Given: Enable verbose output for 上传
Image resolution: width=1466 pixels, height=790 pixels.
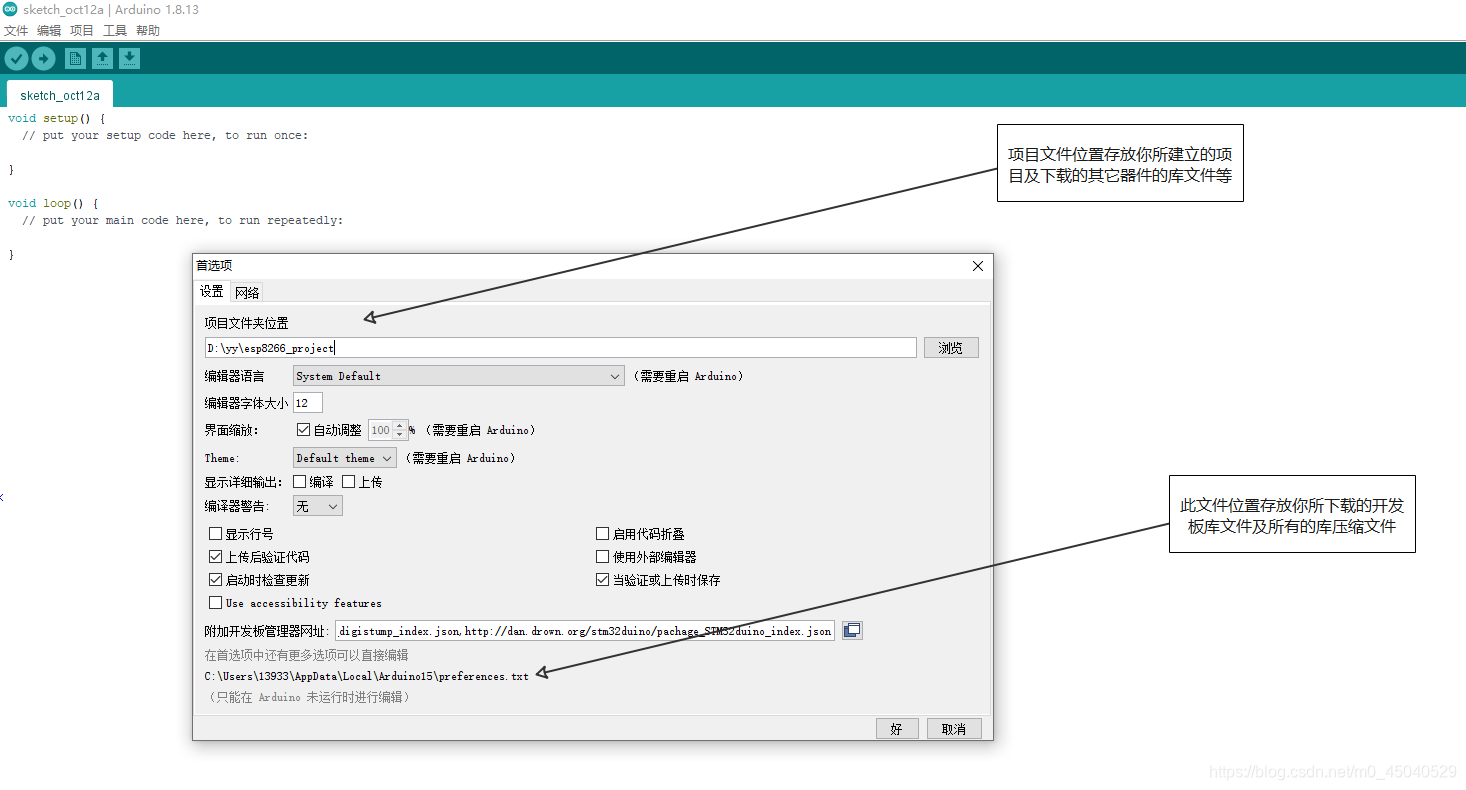Looking at the screenshot, I should pyautogui.click(x=349, y=481).
